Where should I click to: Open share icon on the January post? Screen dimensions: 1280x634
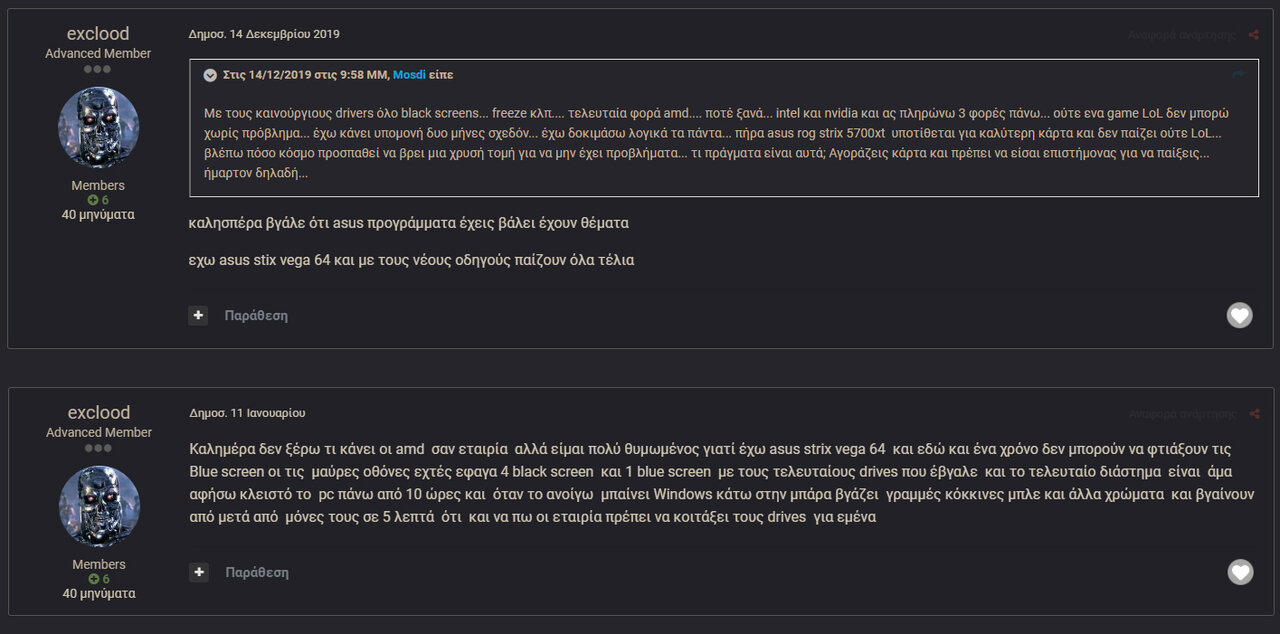pos(1254,414)
